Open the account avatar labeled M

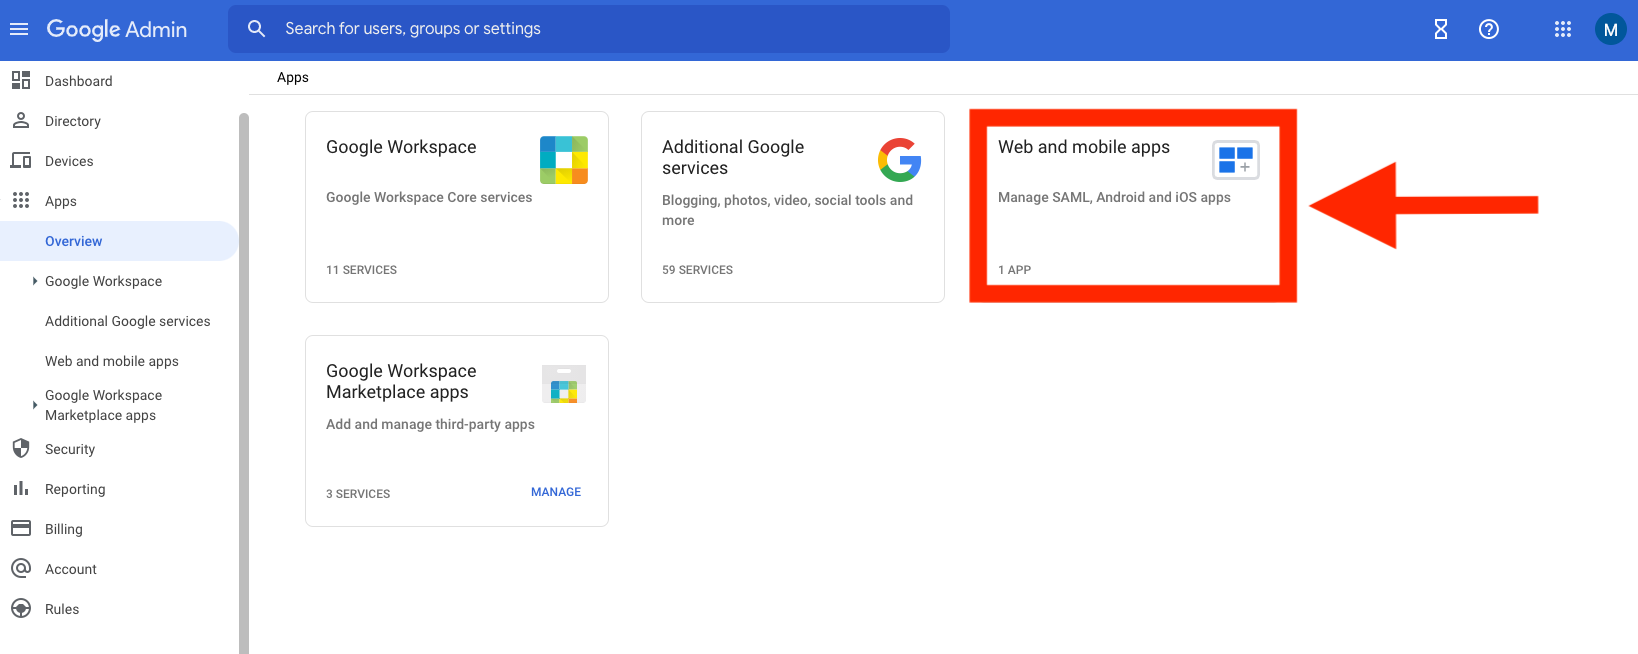click(1610, 29)
